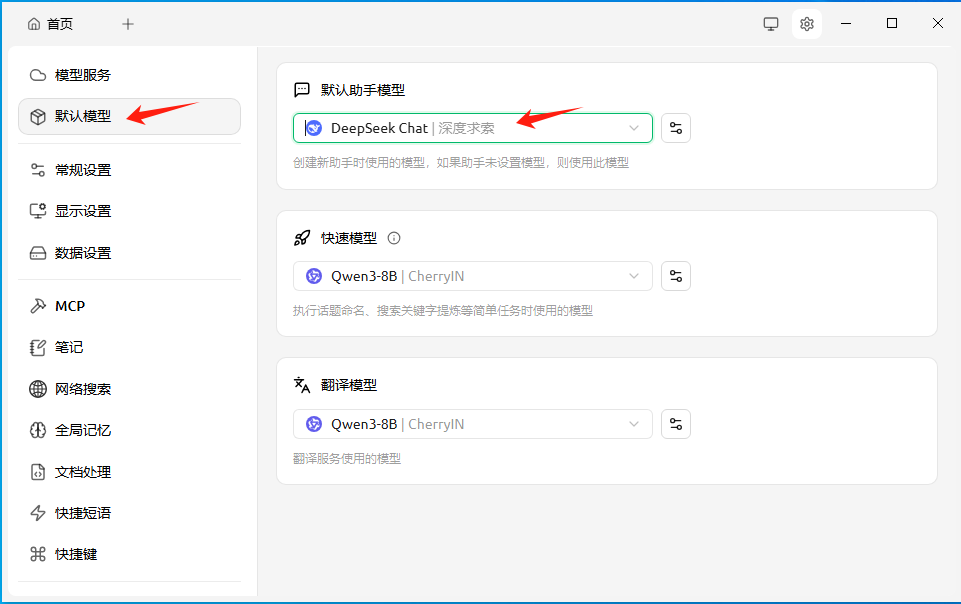Switch to the 首页 tab
Image resolution: width=961 pixels, height=604 pixels.
tap(50, 23)
